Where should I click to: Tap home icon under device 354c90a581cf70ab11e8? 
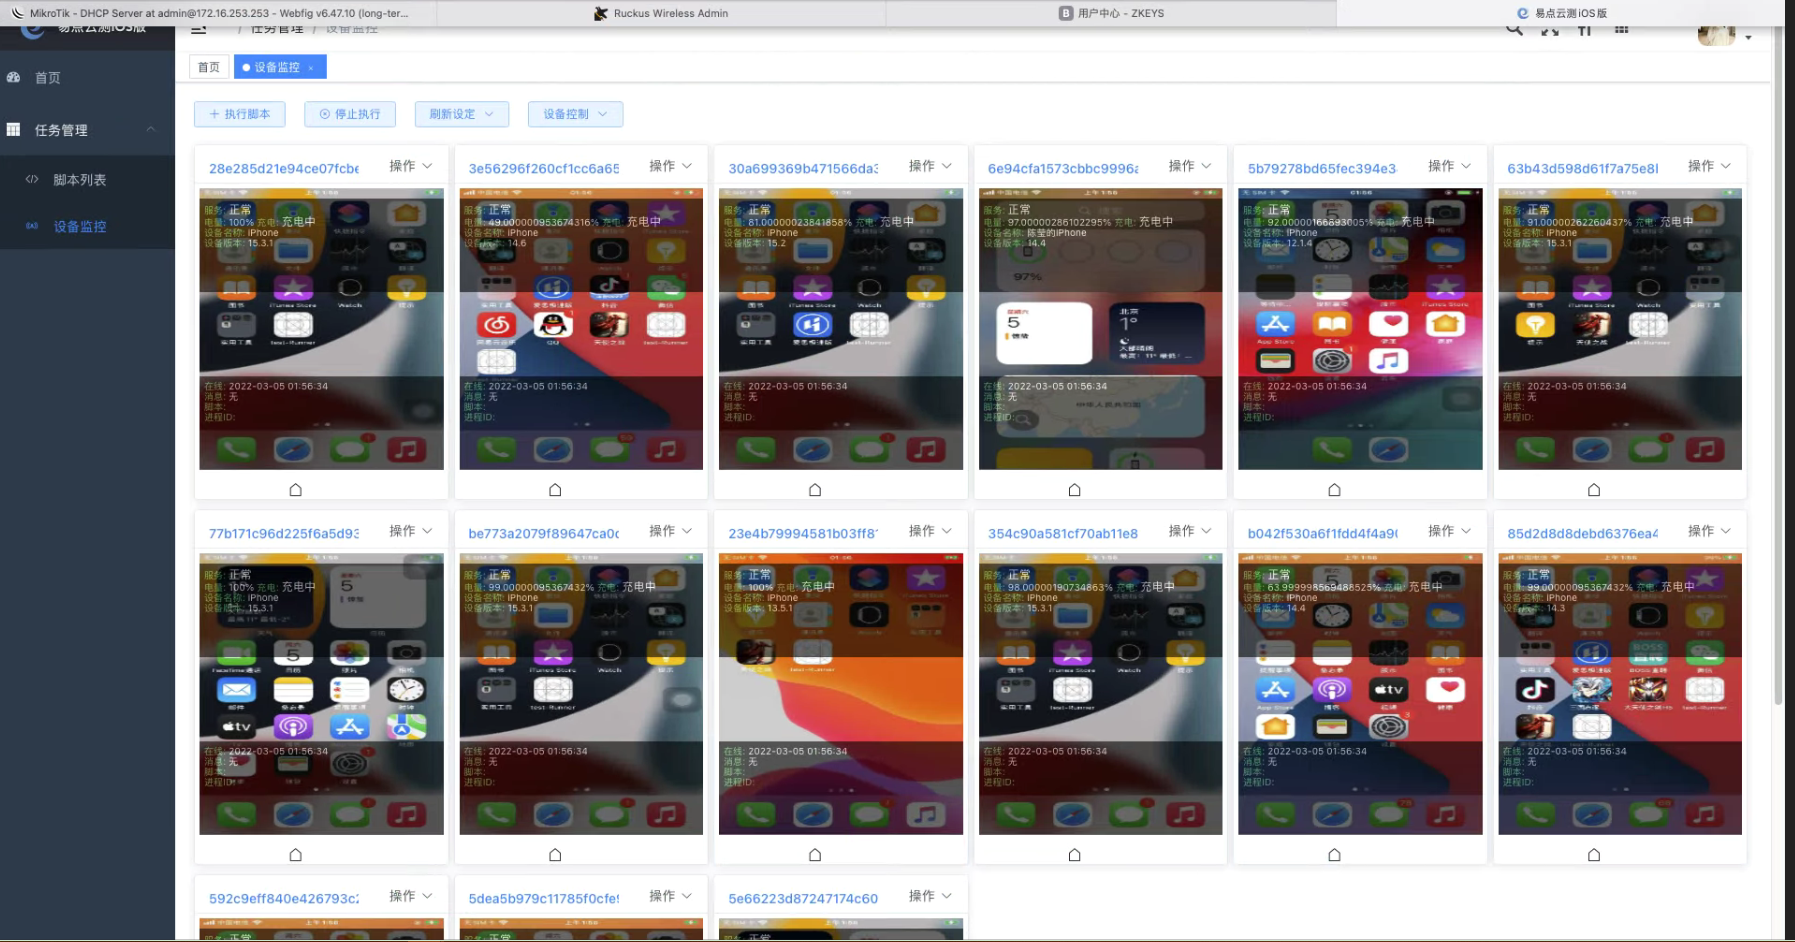pos(1074,855)
